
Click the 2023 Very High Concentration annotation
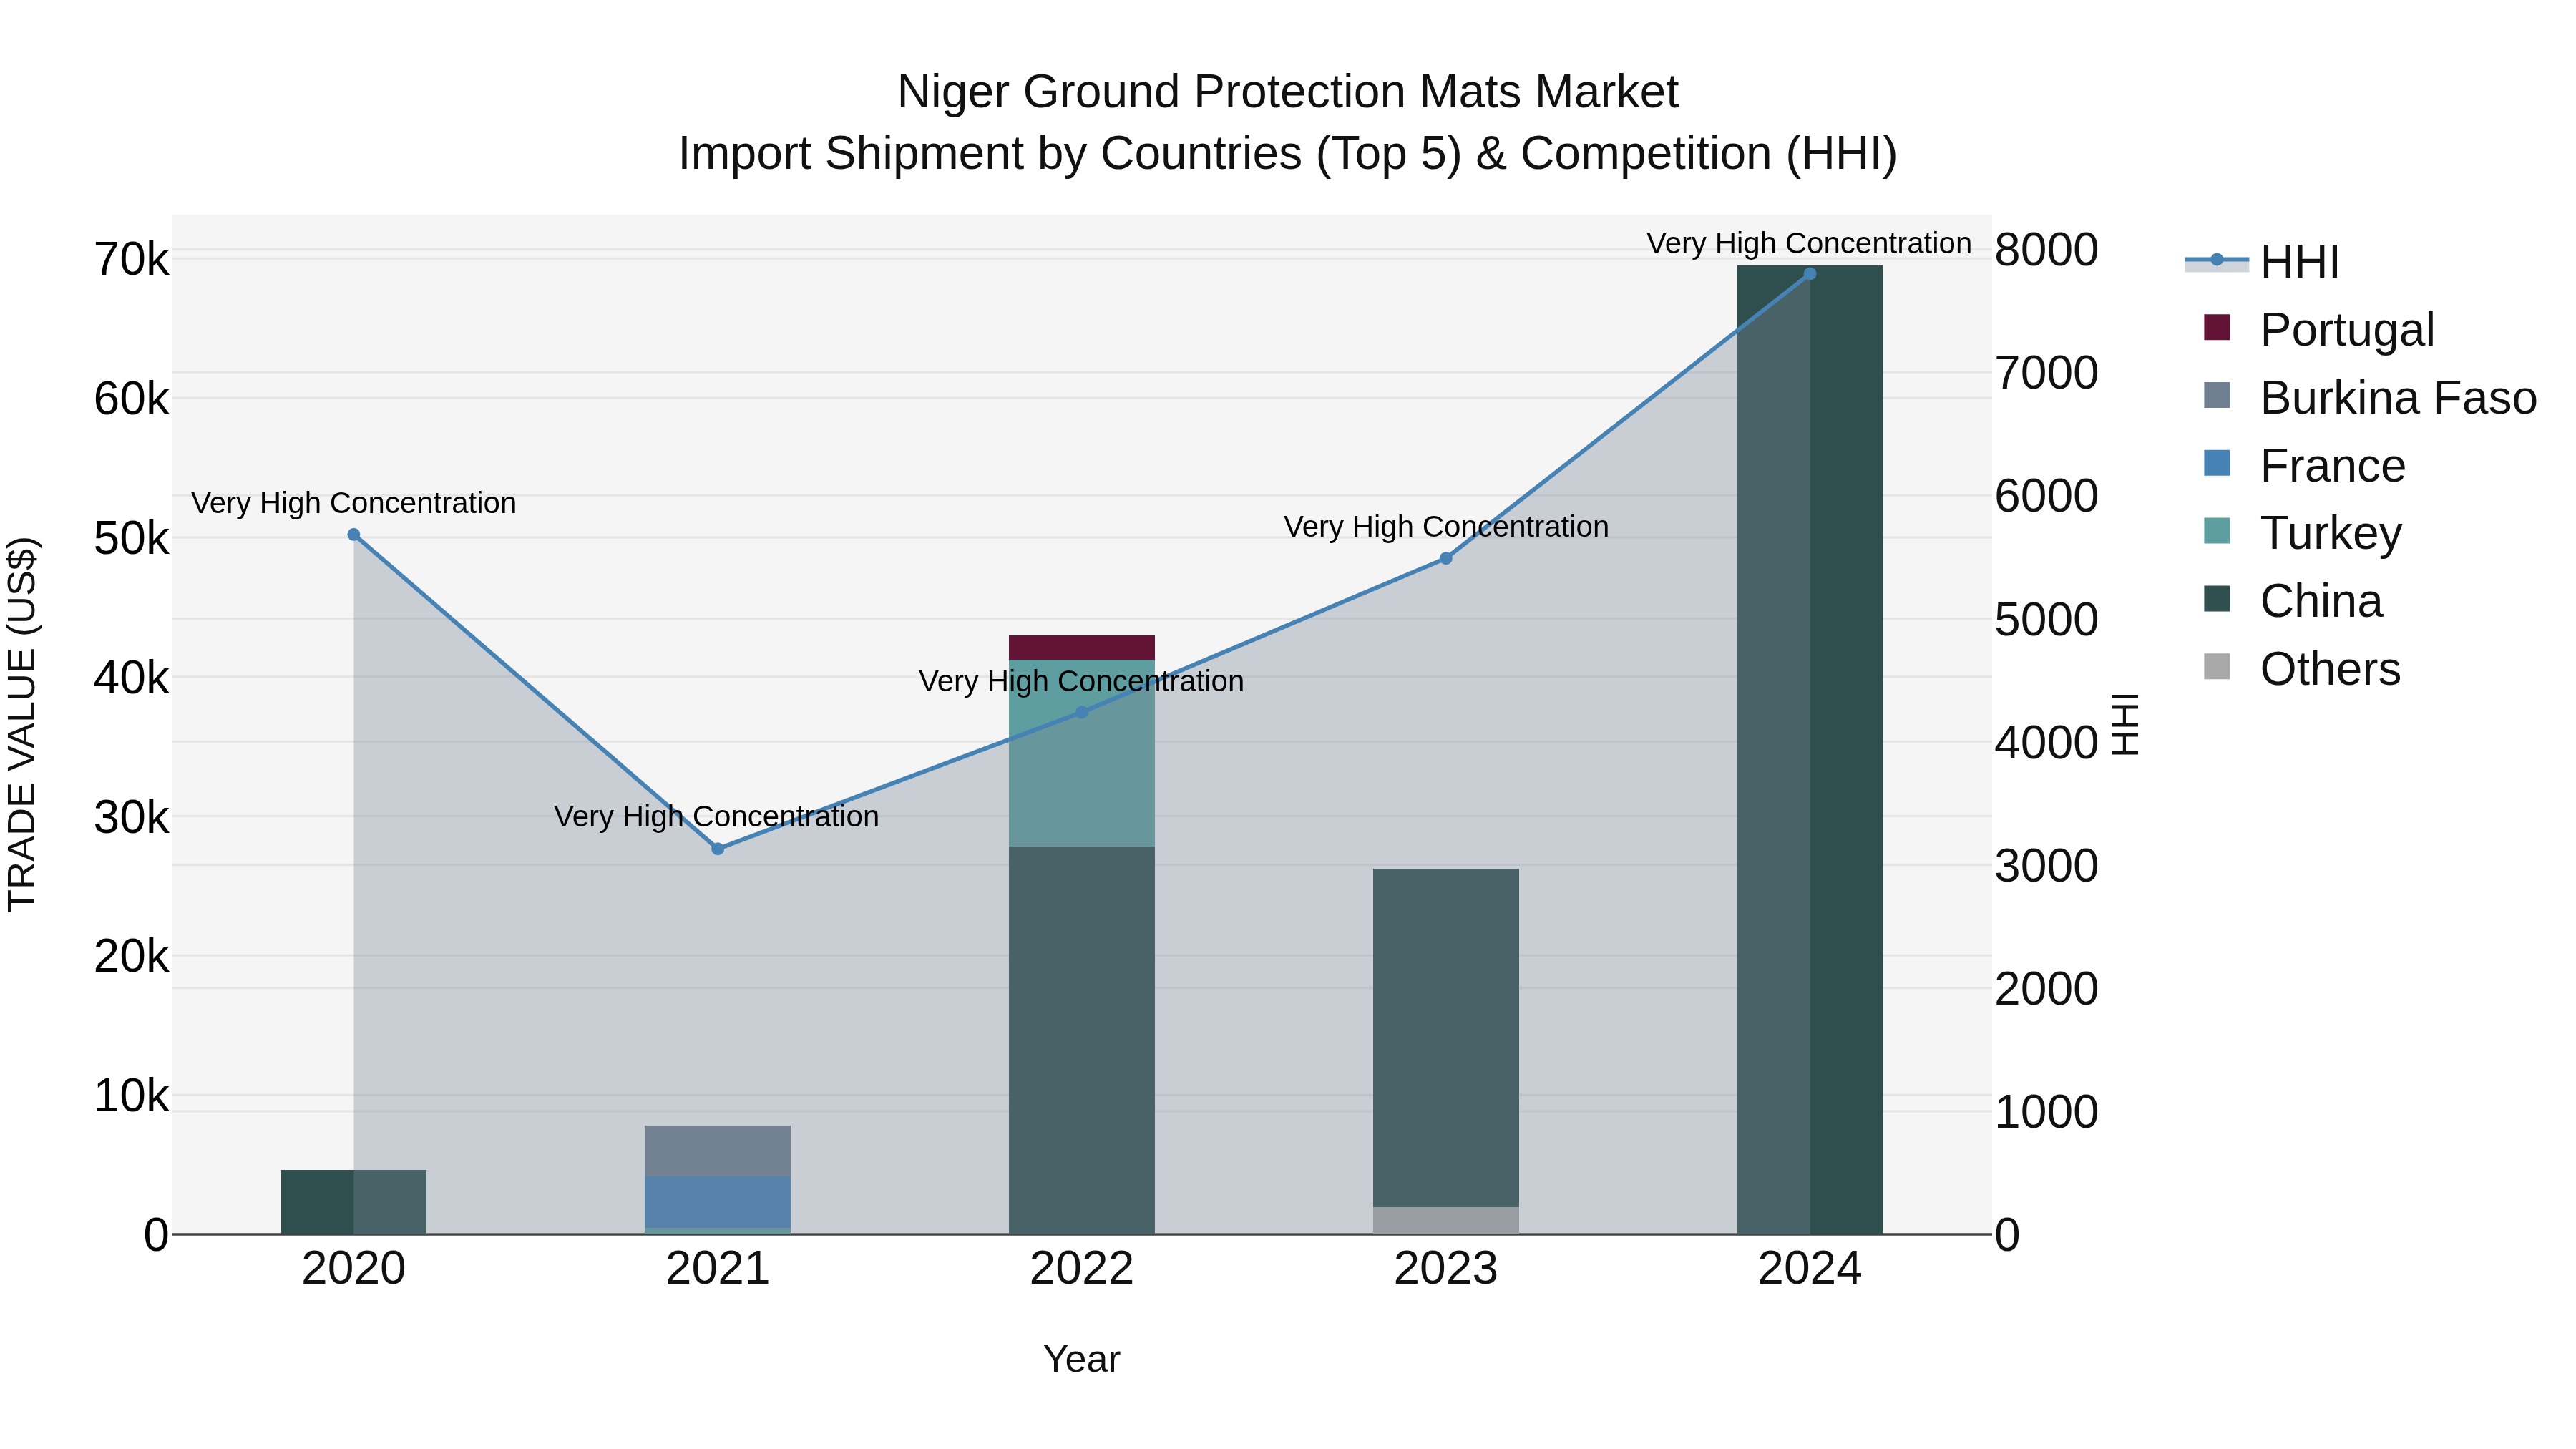pos(1447,527)
